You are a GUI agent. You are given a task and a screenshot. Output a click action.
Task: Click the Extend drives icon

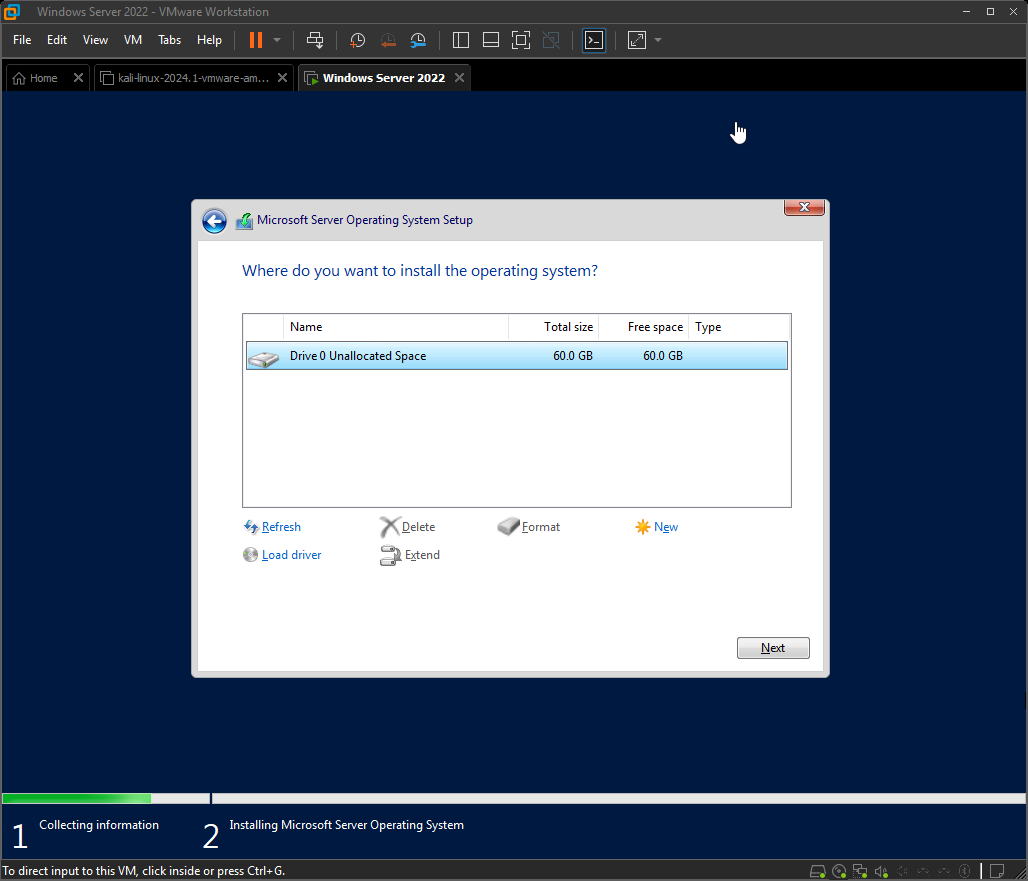(x=391, y=556)
